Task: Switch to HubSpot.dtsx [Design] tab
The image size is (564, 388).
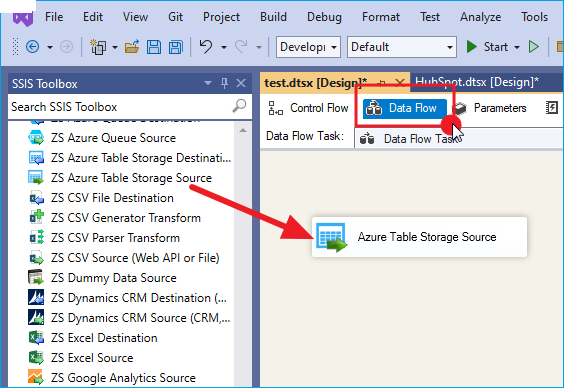Action: [477, 82]
